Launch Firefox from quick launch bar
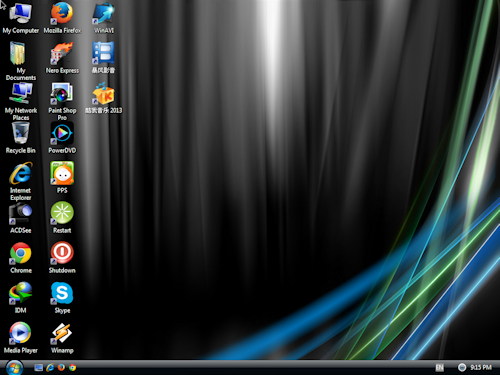Viewport: 500px width, 375px height. (61, 367)
